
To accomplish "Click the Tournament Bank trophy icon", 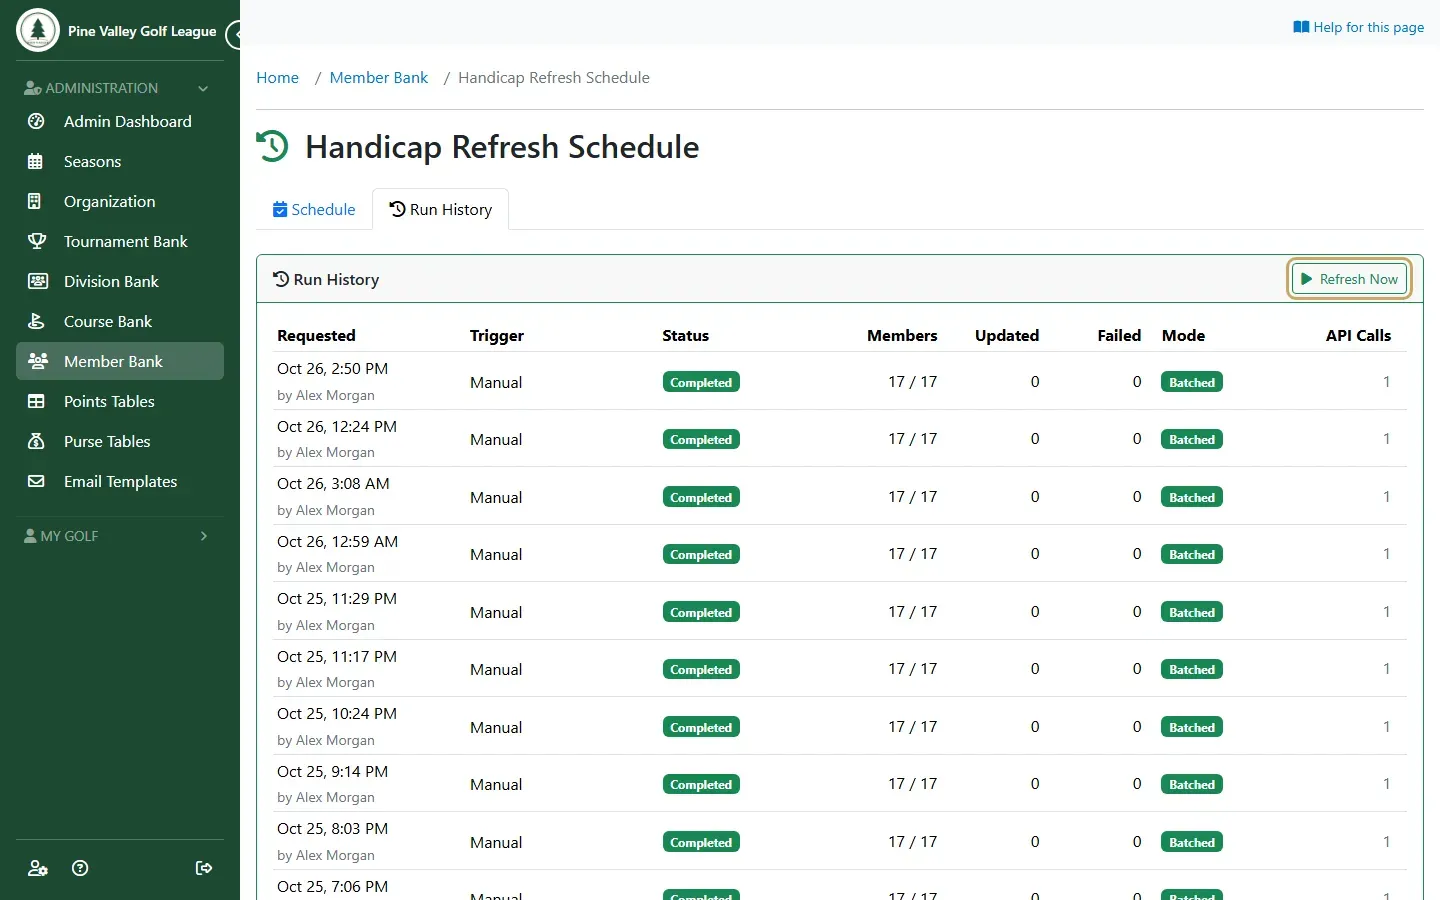I will click(37, 241).
